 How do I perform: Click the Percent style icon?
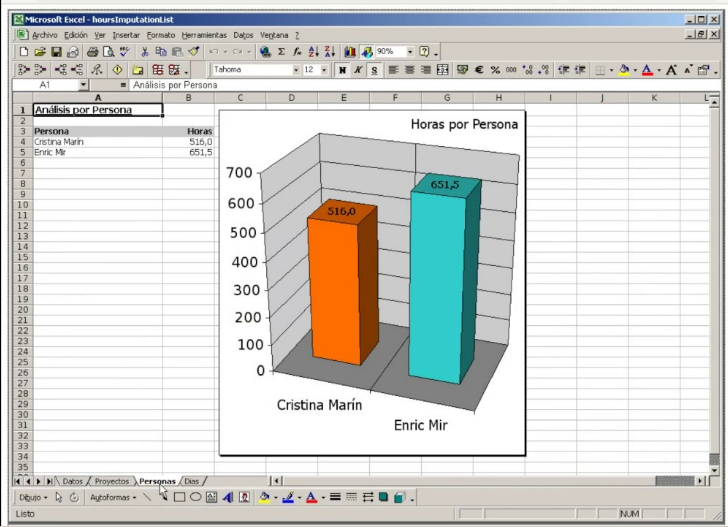(x=495, y=70)
